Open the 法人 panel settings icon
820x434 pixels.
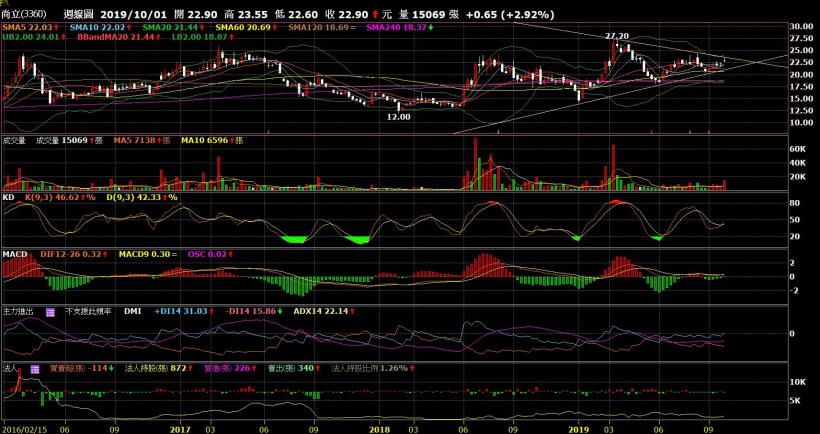(x=35, y=369)
